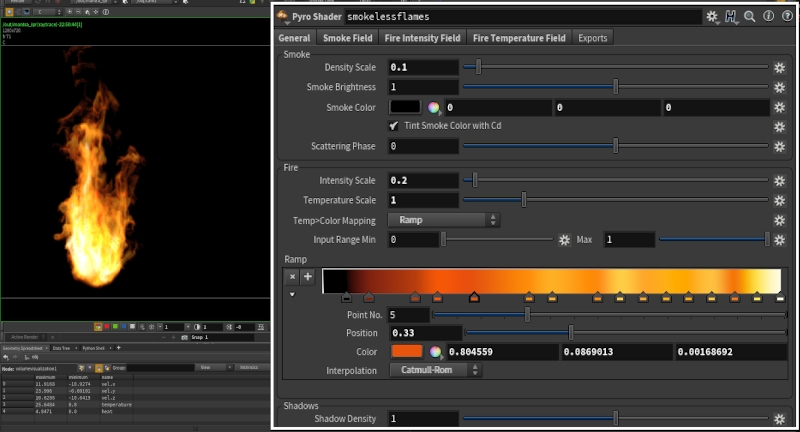
Task: Remove ramp point with the x button
Action: 293,277
